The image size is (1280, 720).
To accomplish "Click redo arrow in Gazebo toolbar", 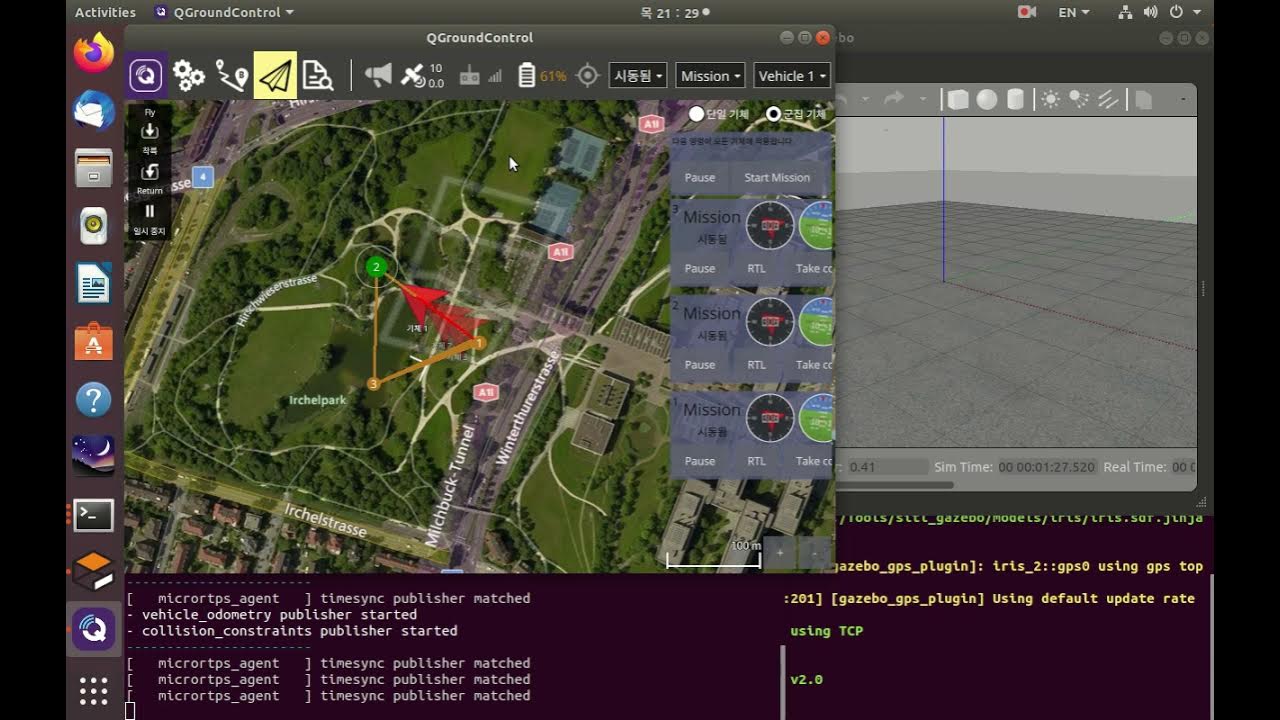I will 894,98.
